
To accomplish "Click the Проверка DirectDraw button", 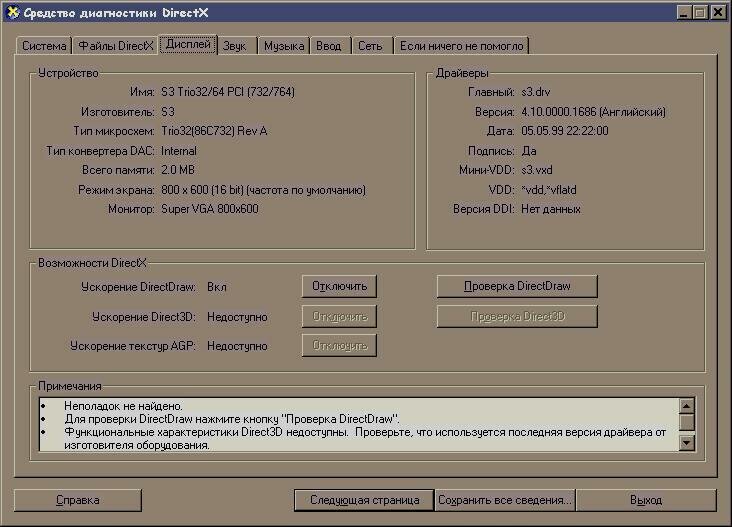I will pos(517,286).
